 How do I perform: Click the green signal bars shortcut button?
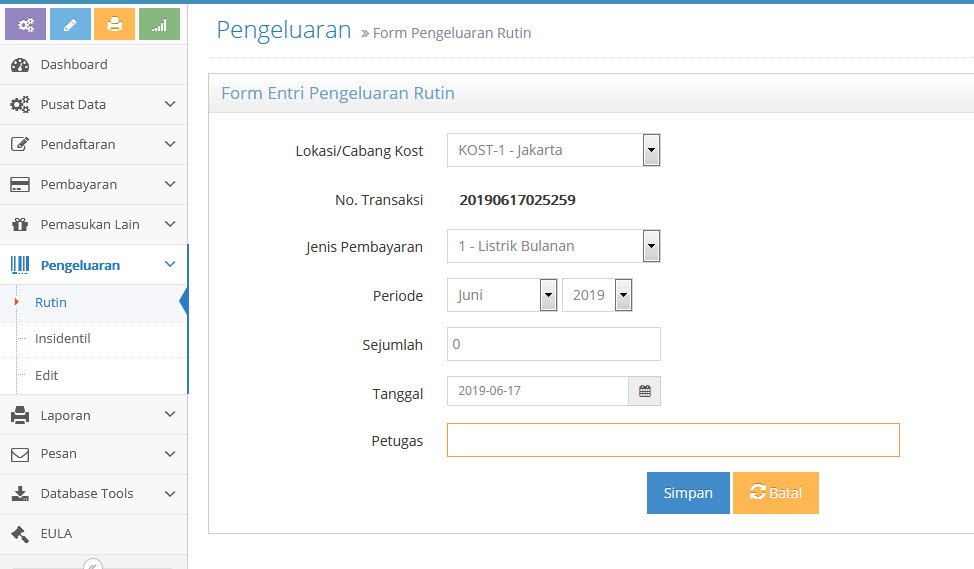click(160, 24)
